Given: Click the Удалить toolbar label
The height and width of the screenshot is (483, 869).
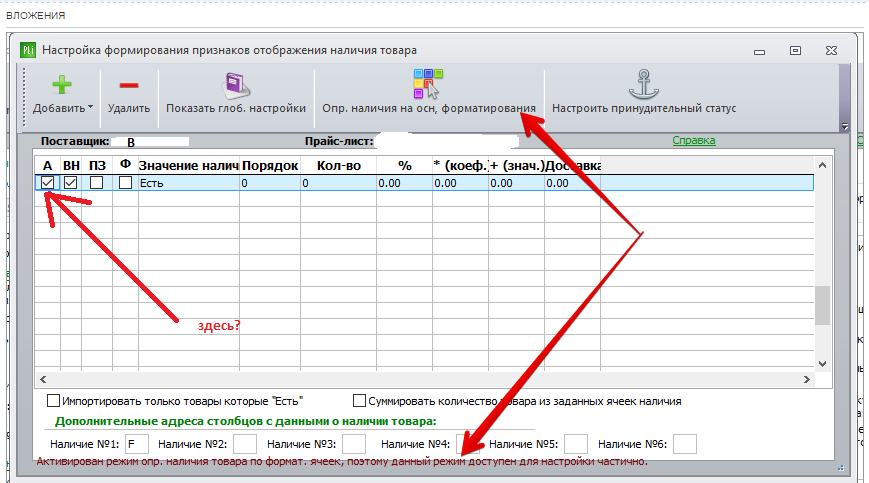Looking at the screenshot, I should click(x=129, y=108).
